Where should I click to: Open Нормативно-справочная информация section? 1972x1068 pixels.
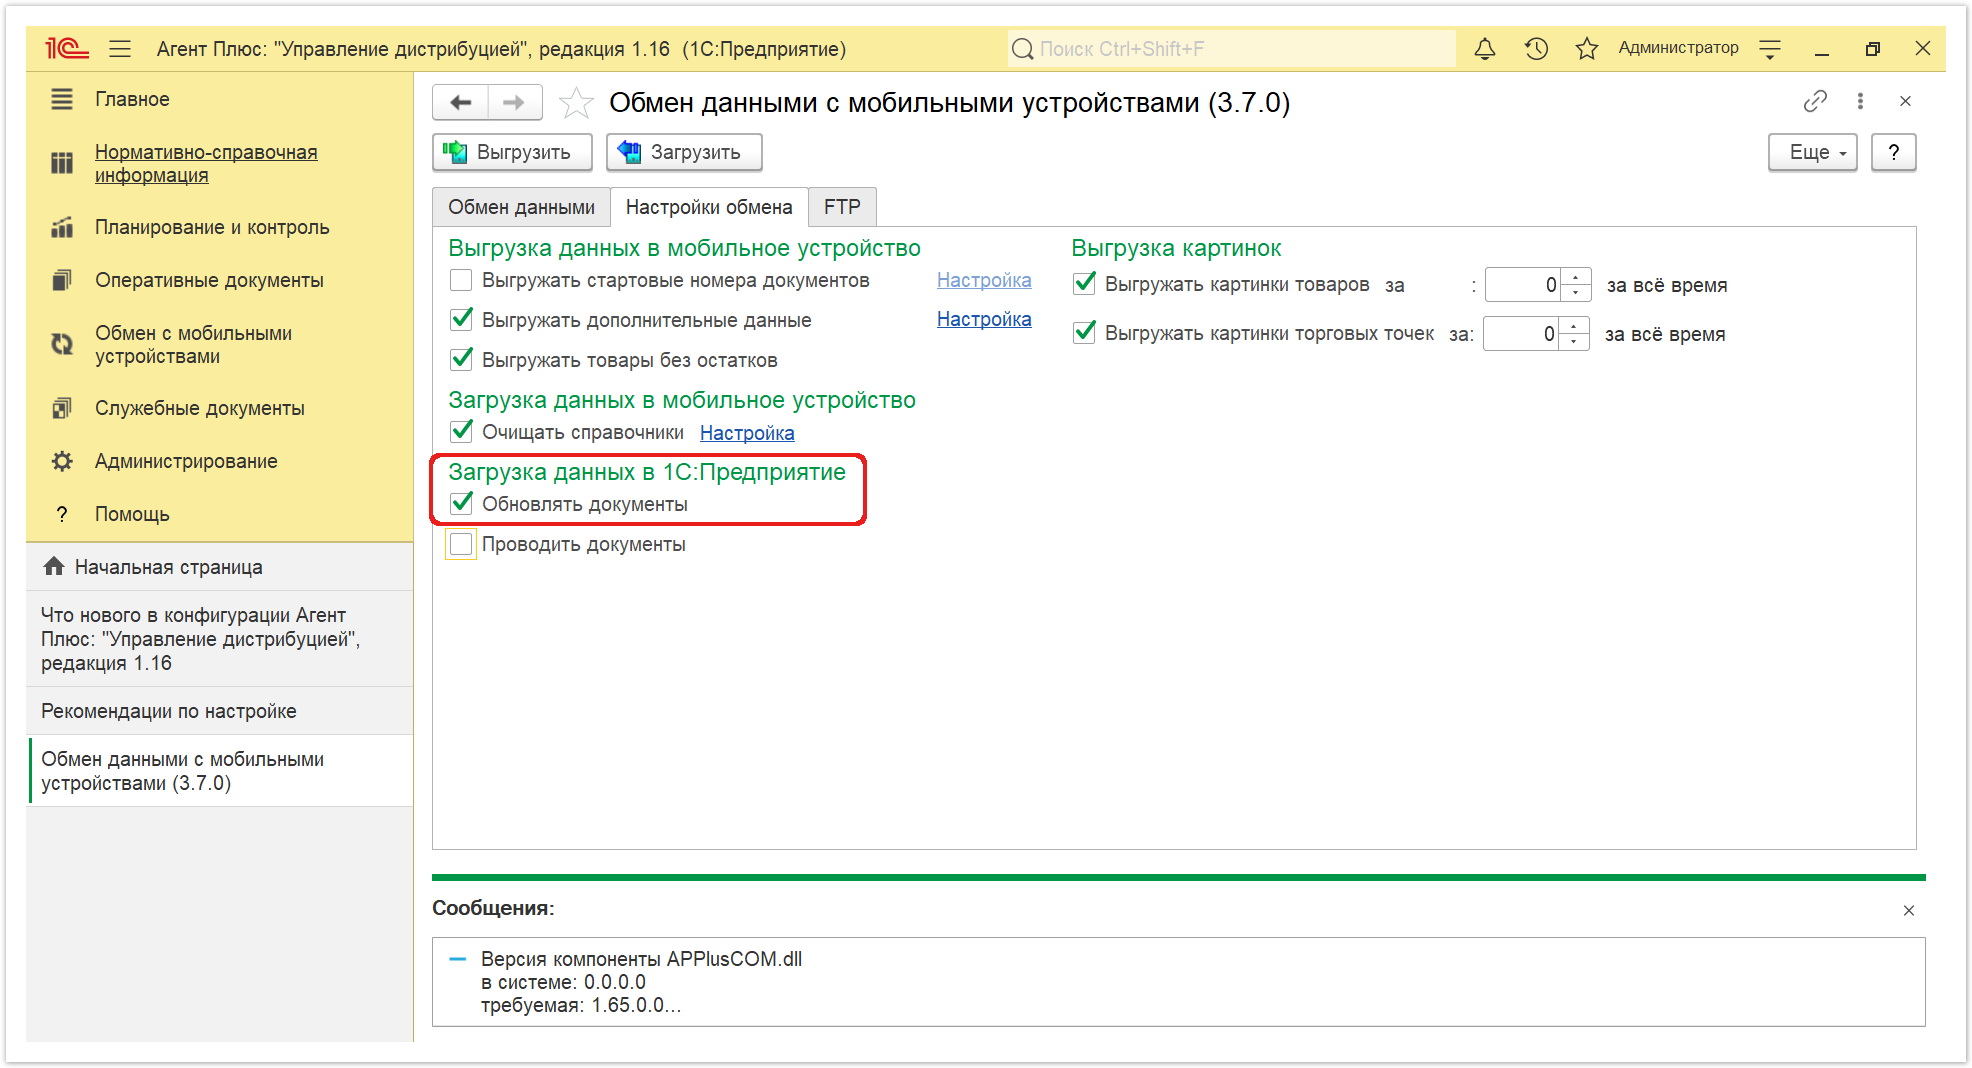tap(206, 163)
